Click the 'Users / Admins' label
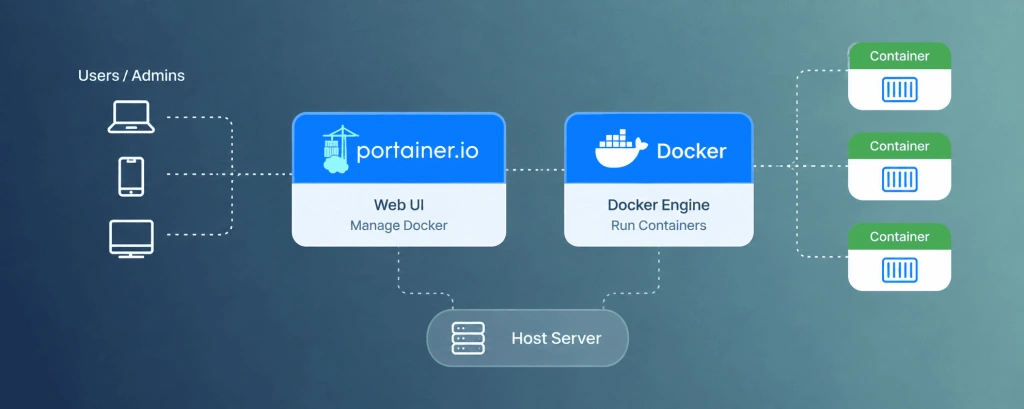 pyautogui.click(x=131, y=76)
